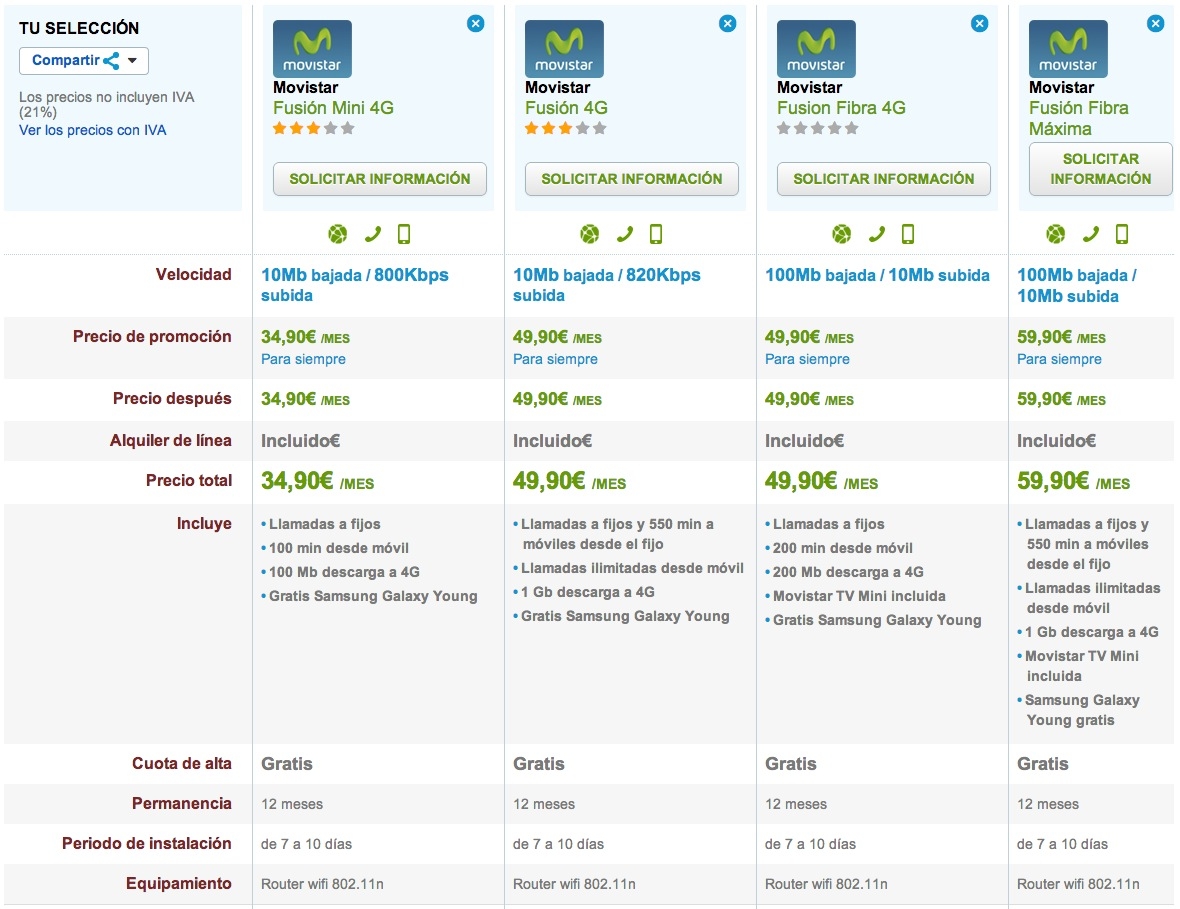Open the Compartir share dropdown
The image size is (1180, 909).
pos(84,61)
